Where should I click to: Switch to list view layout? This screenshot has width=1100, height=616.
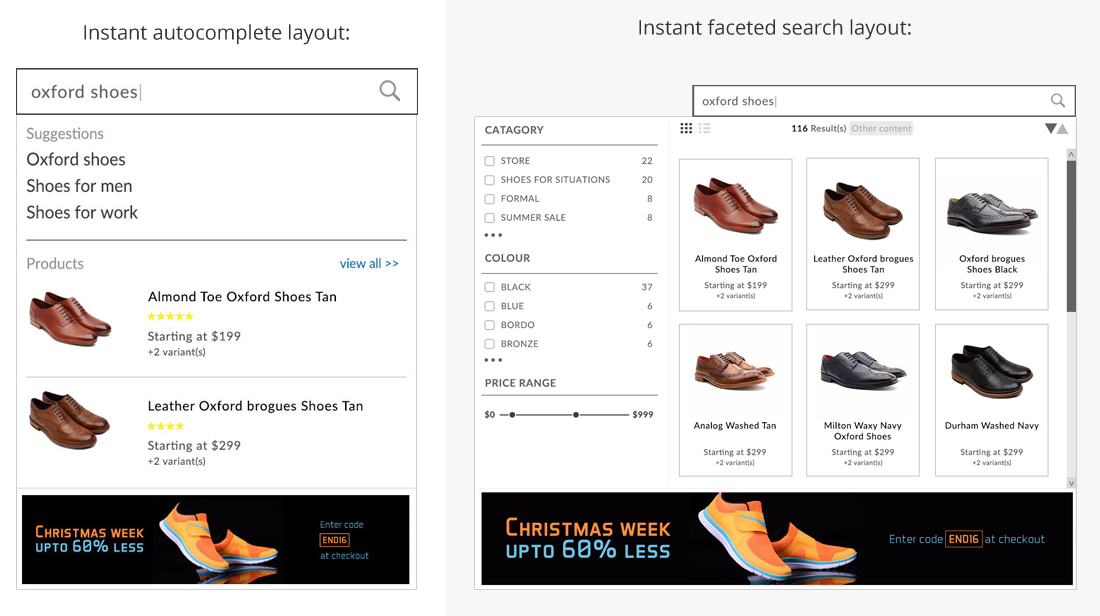click(705, 128)
